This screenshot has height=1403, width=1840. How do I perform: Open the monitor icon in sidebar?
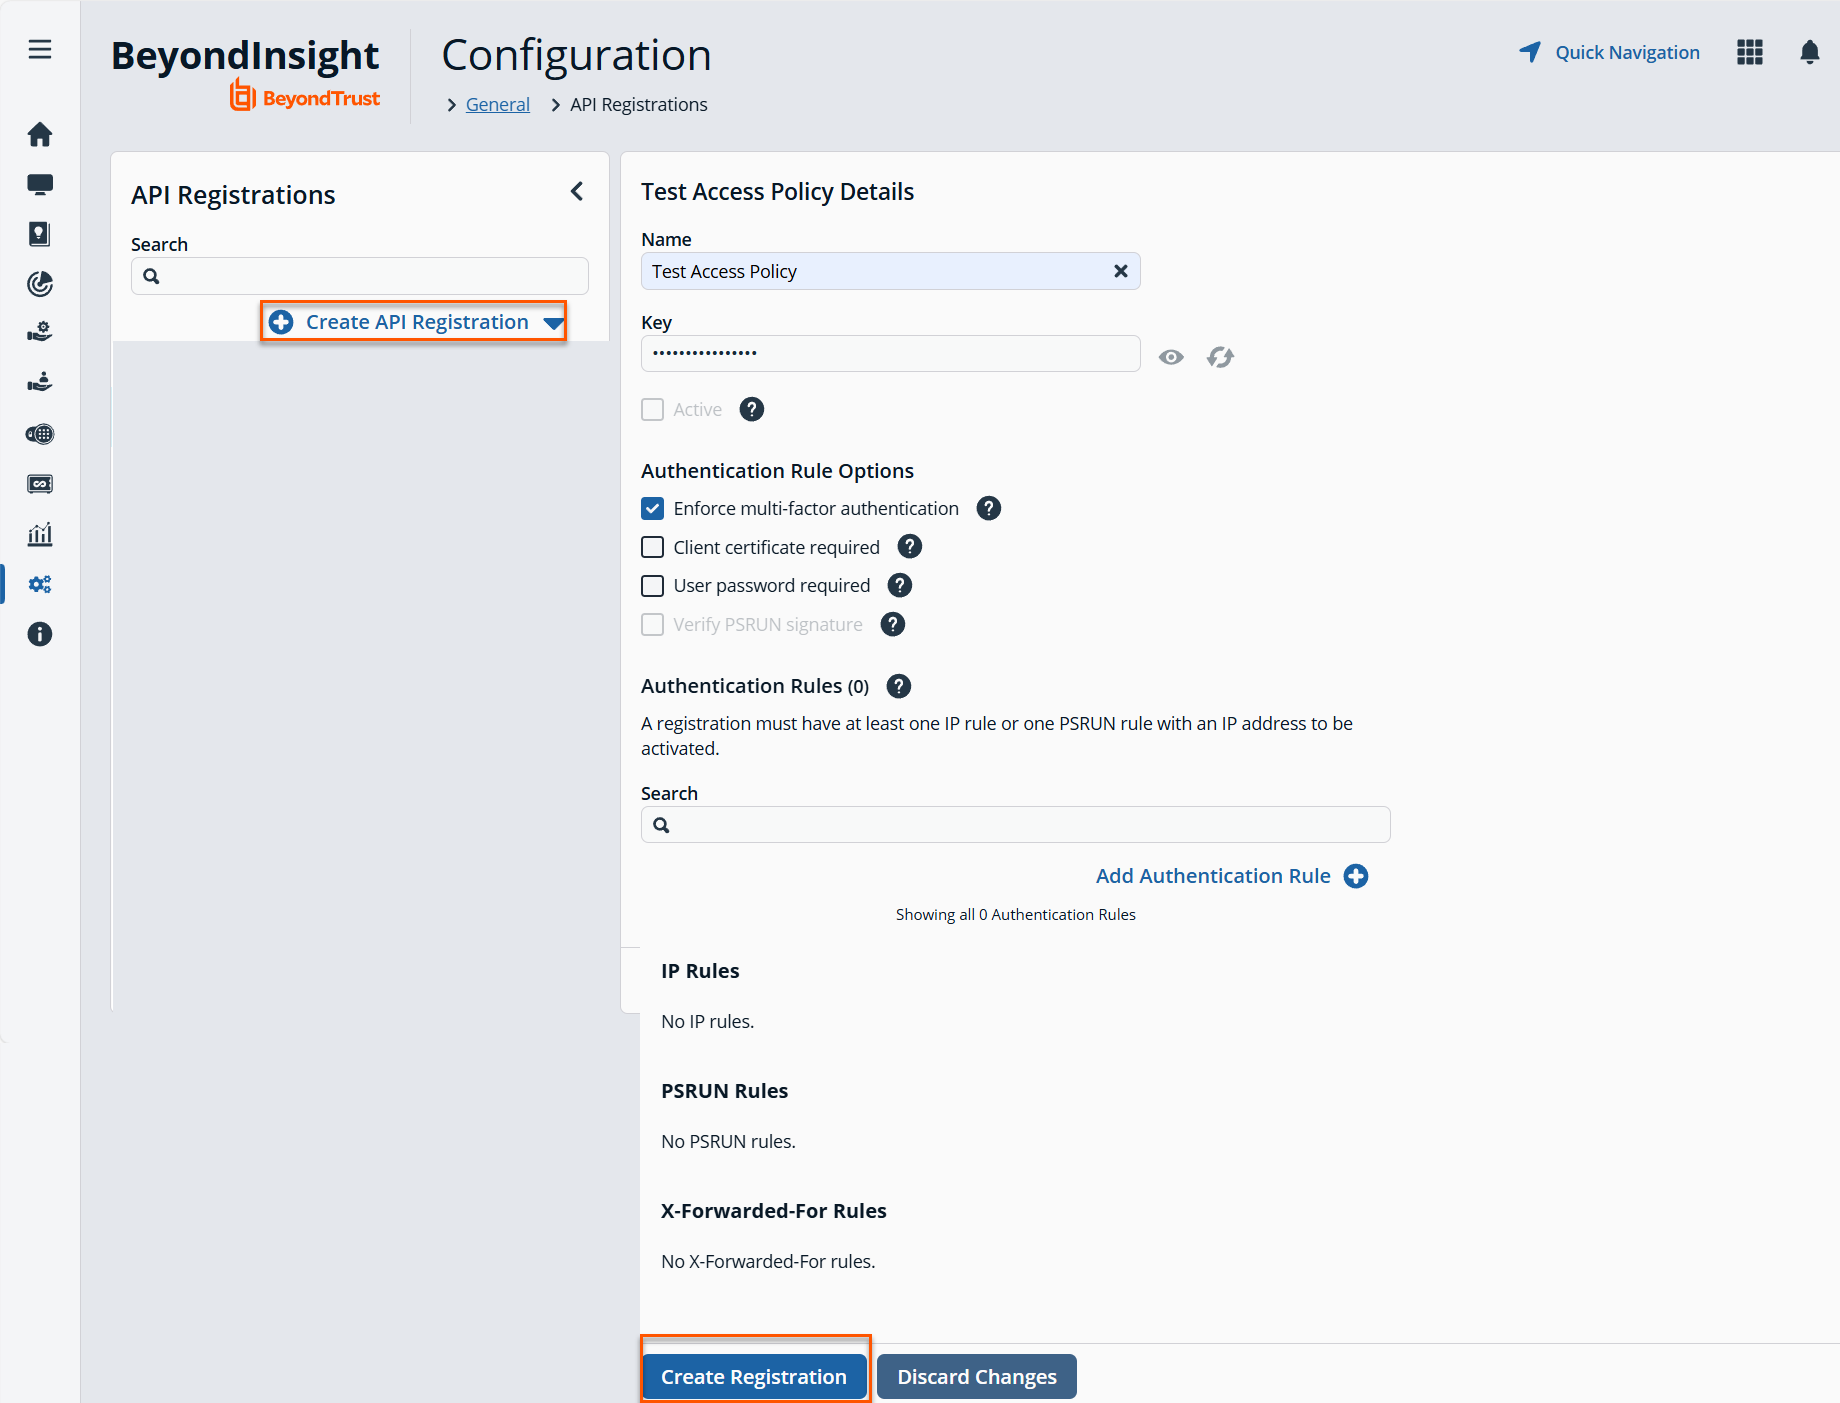[40, 184]
